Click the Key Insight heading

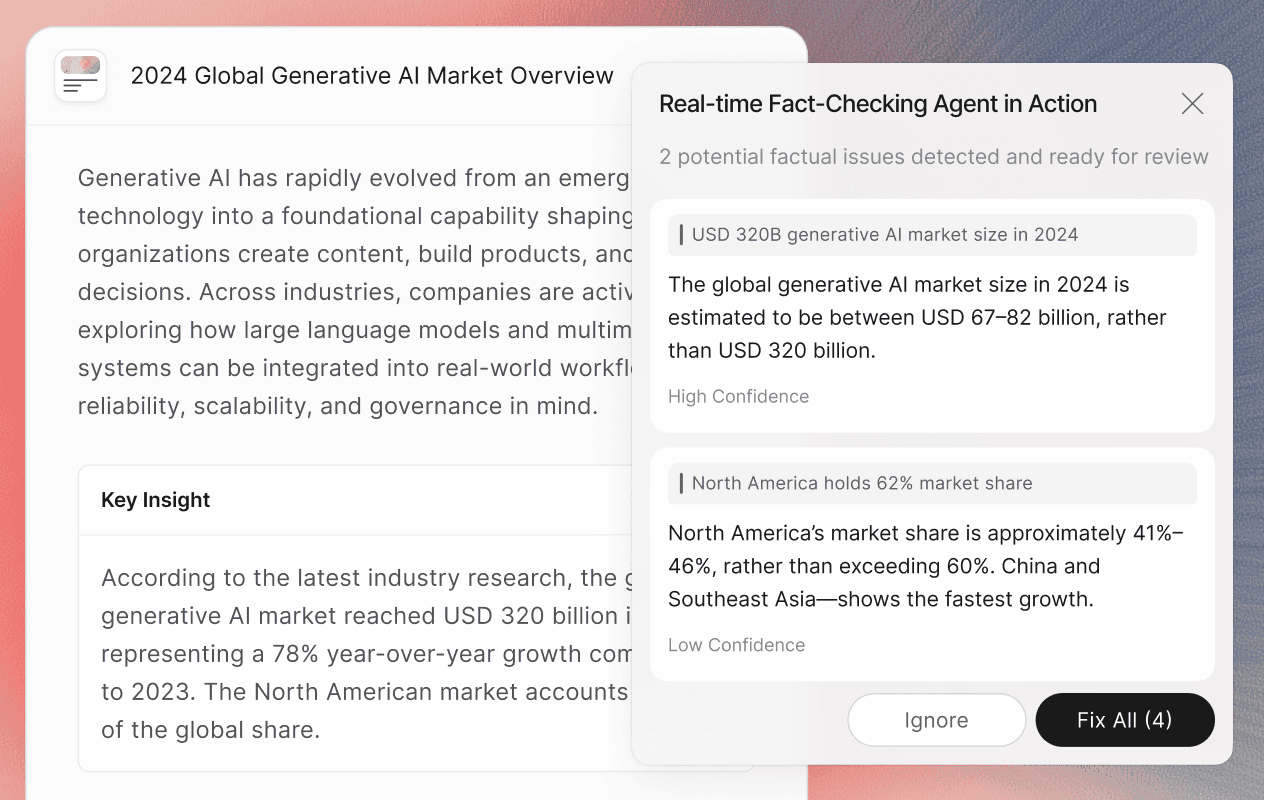coord(156,500)
